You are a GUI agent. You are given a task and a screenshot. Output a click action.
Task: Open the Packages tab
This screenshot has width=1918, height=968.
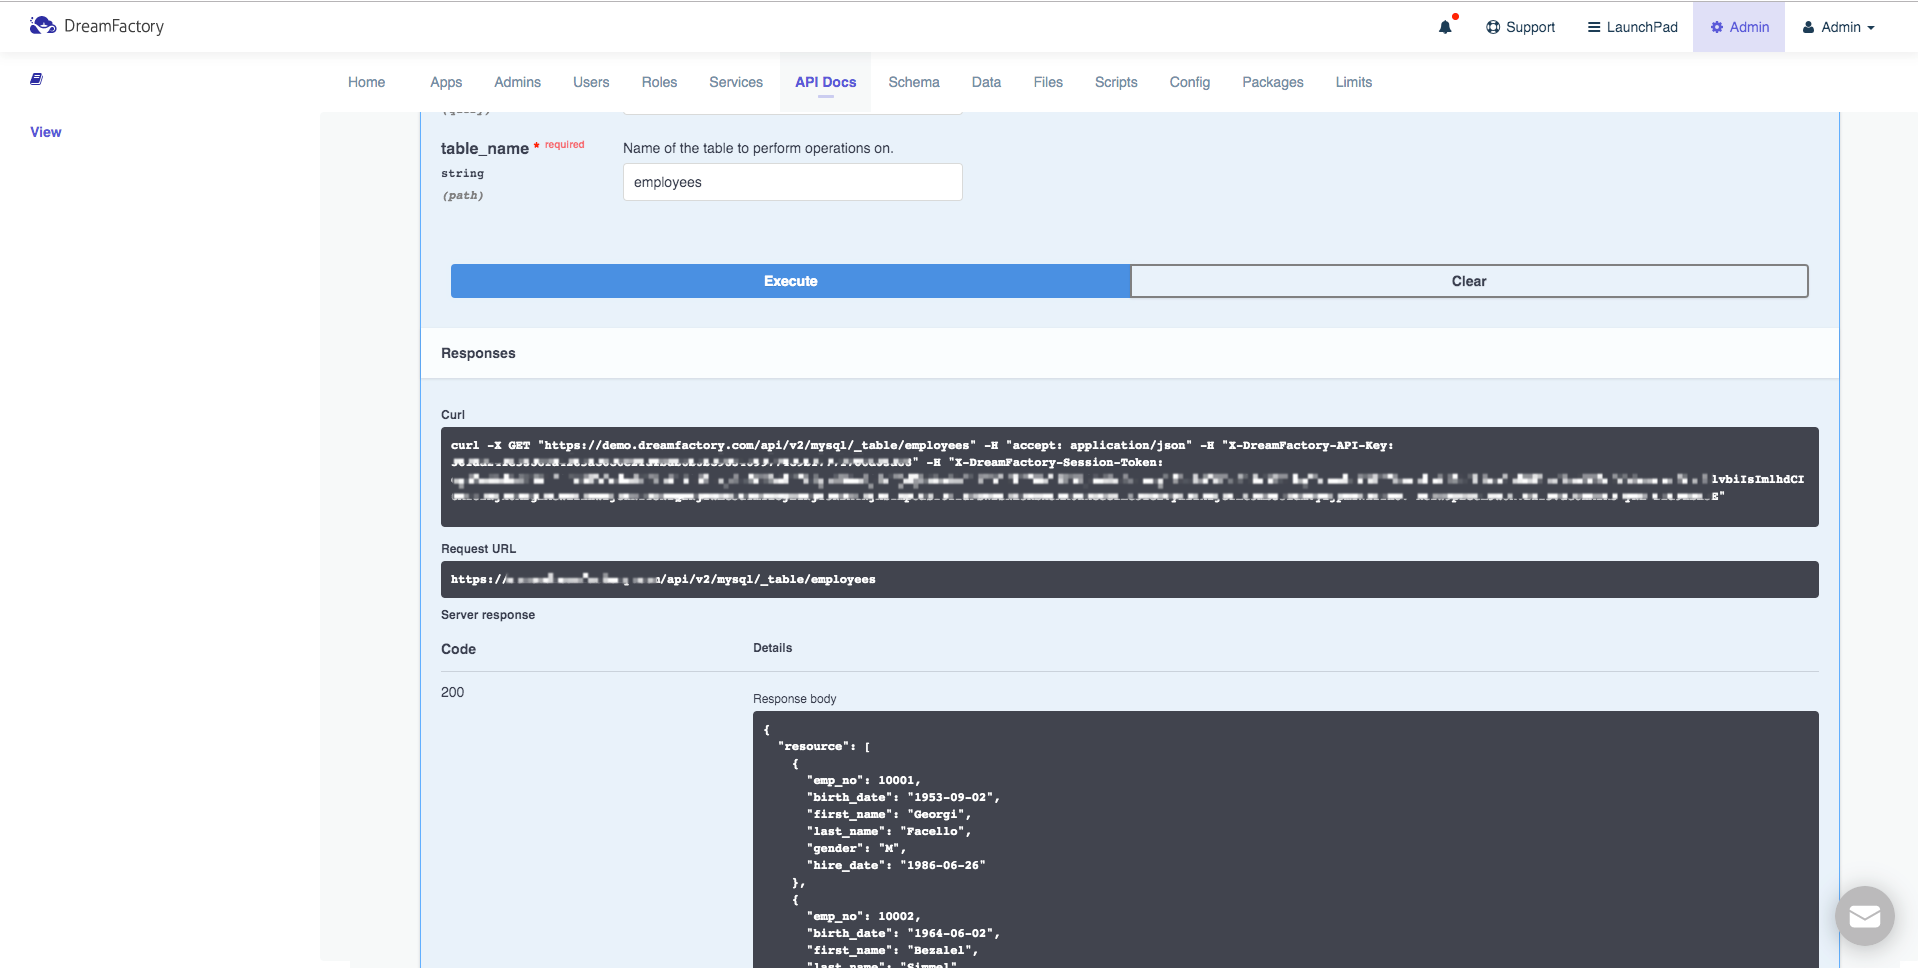1273,82
